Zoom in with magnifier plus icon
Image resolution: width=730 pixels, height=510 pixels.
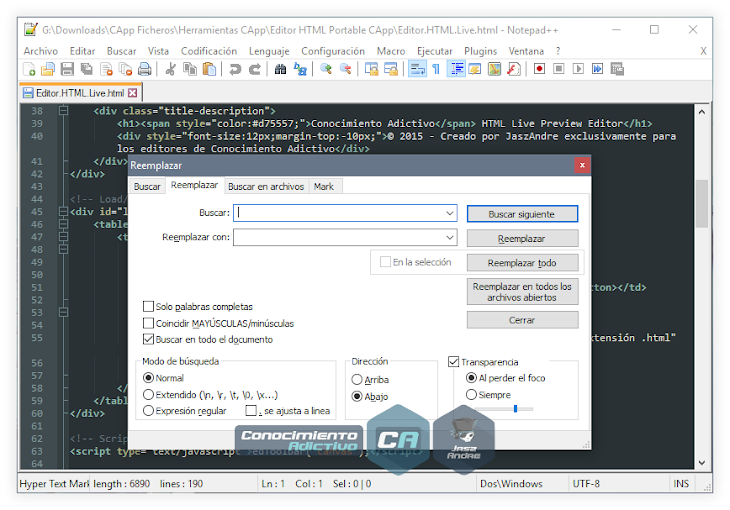tap(326, 69)
